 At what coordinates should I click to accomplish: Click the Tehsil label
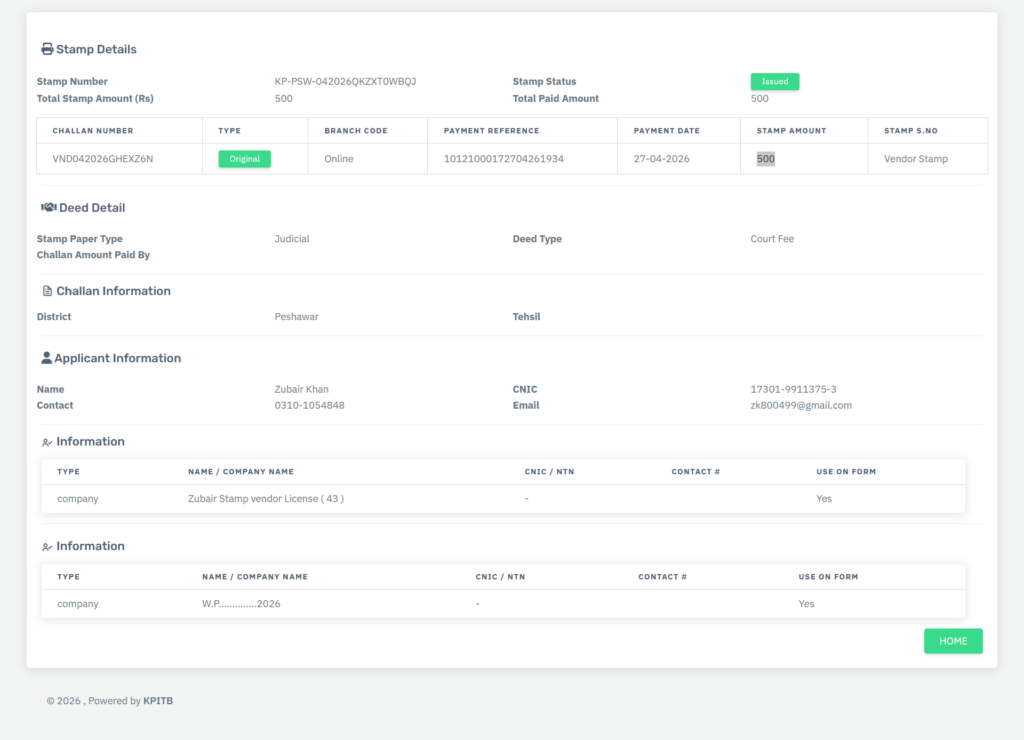[526, 316]
